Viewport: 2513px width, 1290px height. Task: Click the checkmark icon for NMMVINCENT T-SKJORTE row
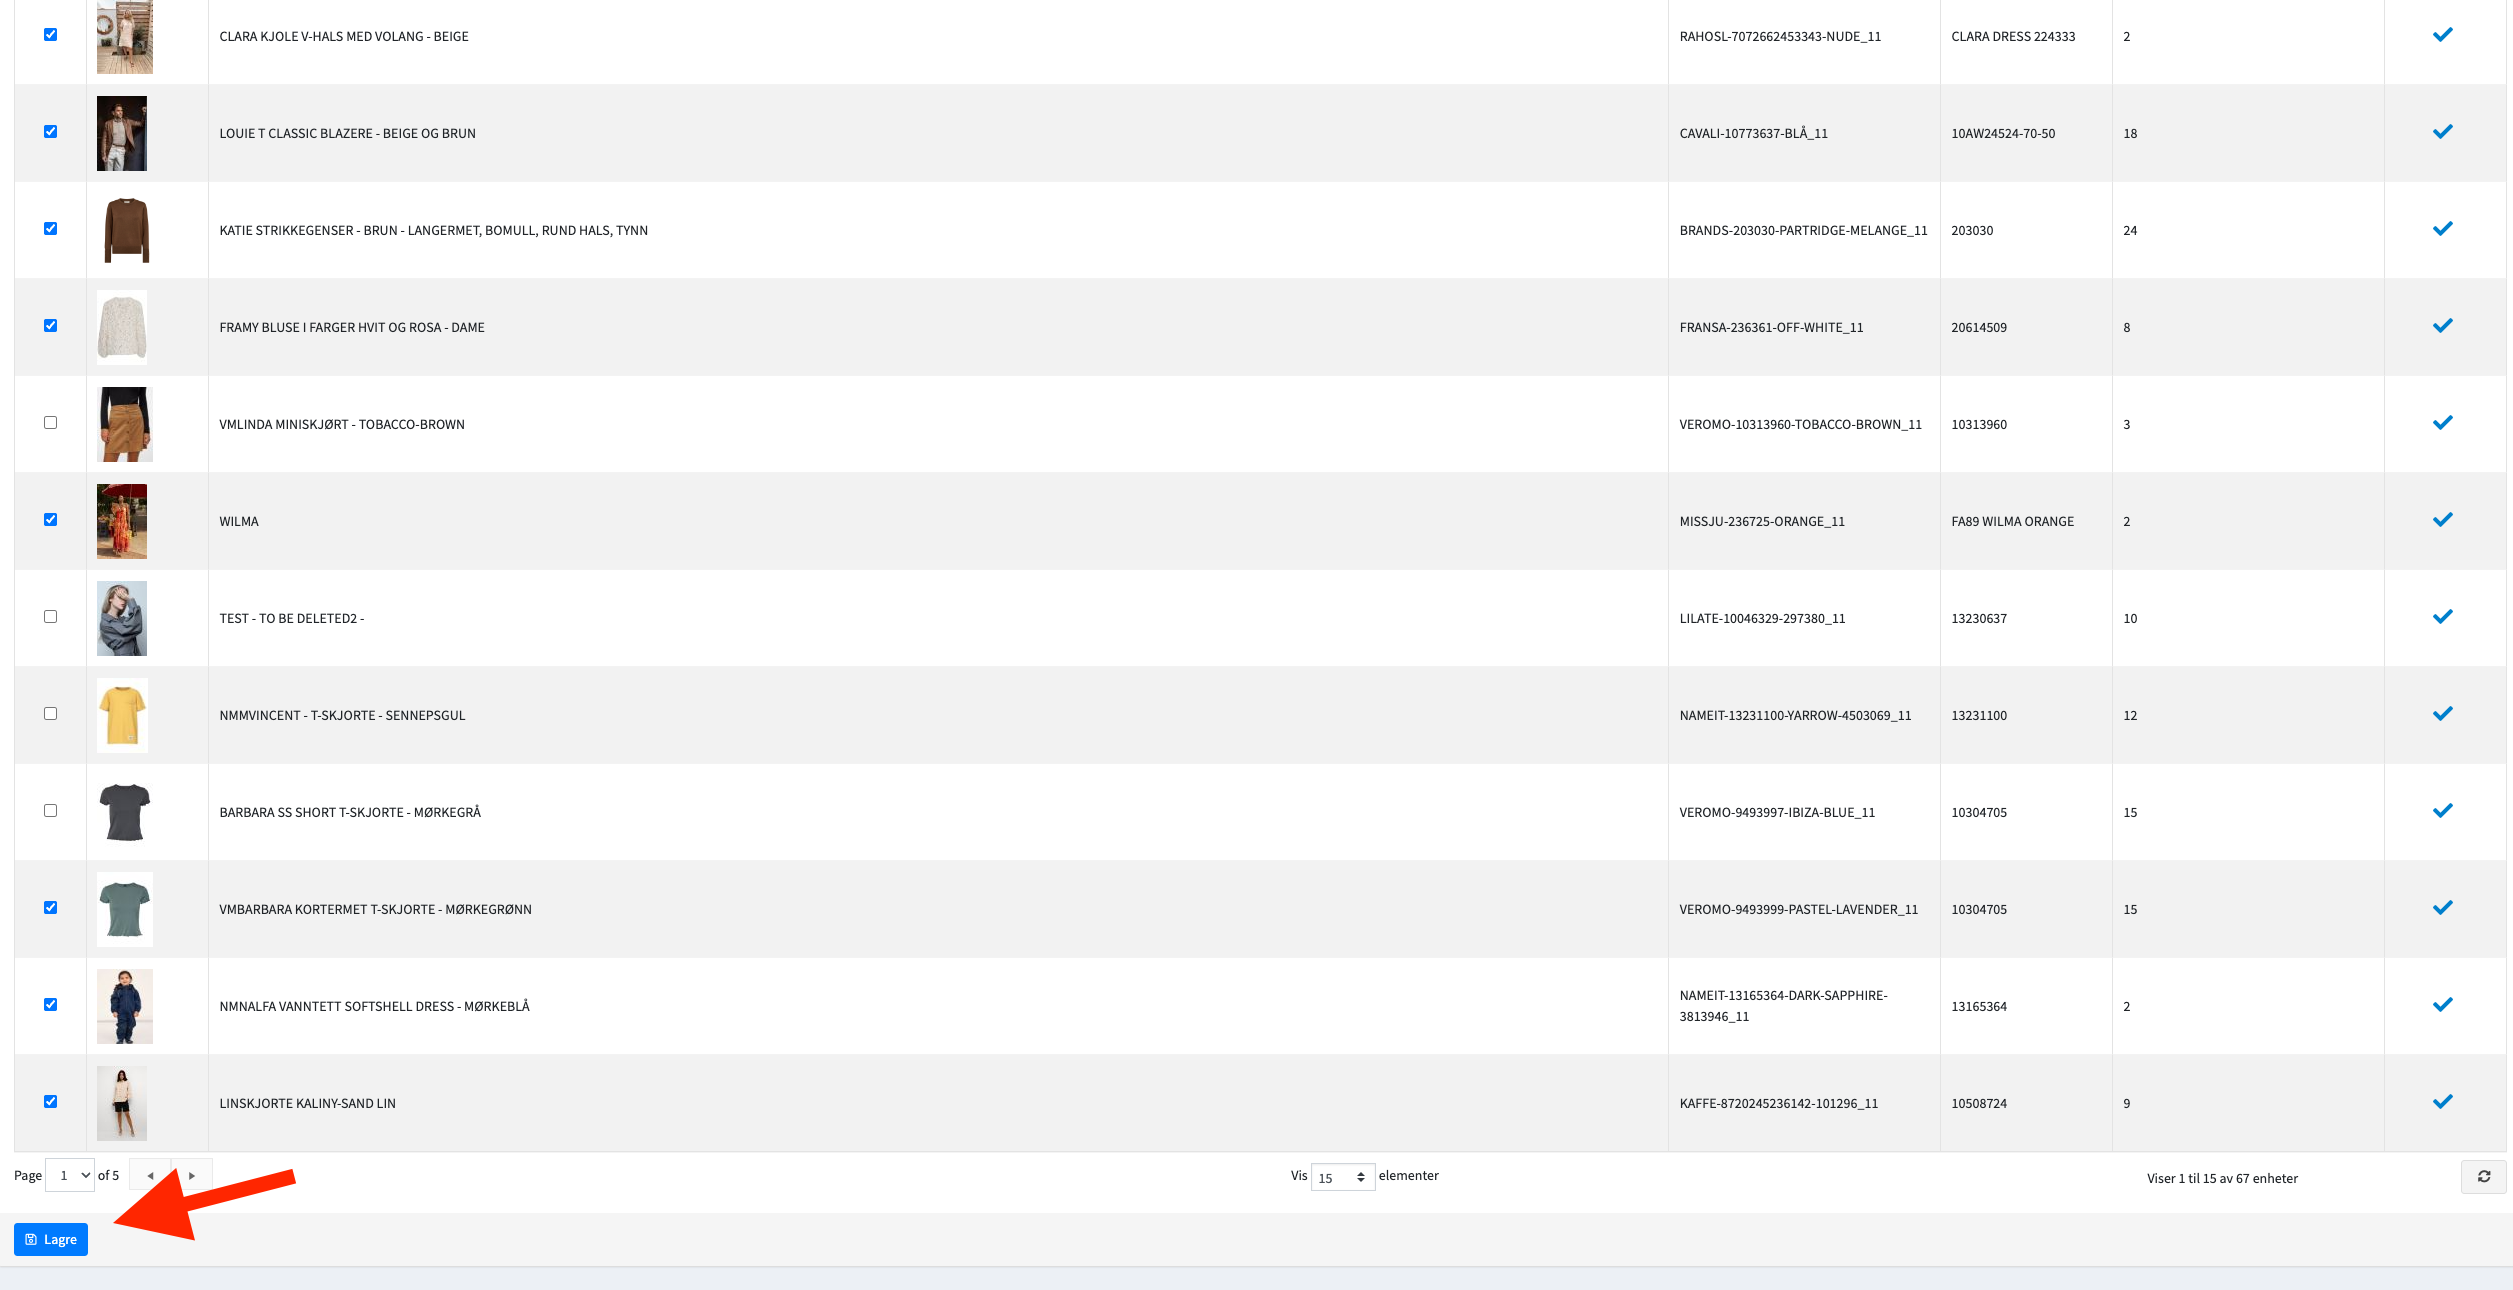click(2442, 714)
